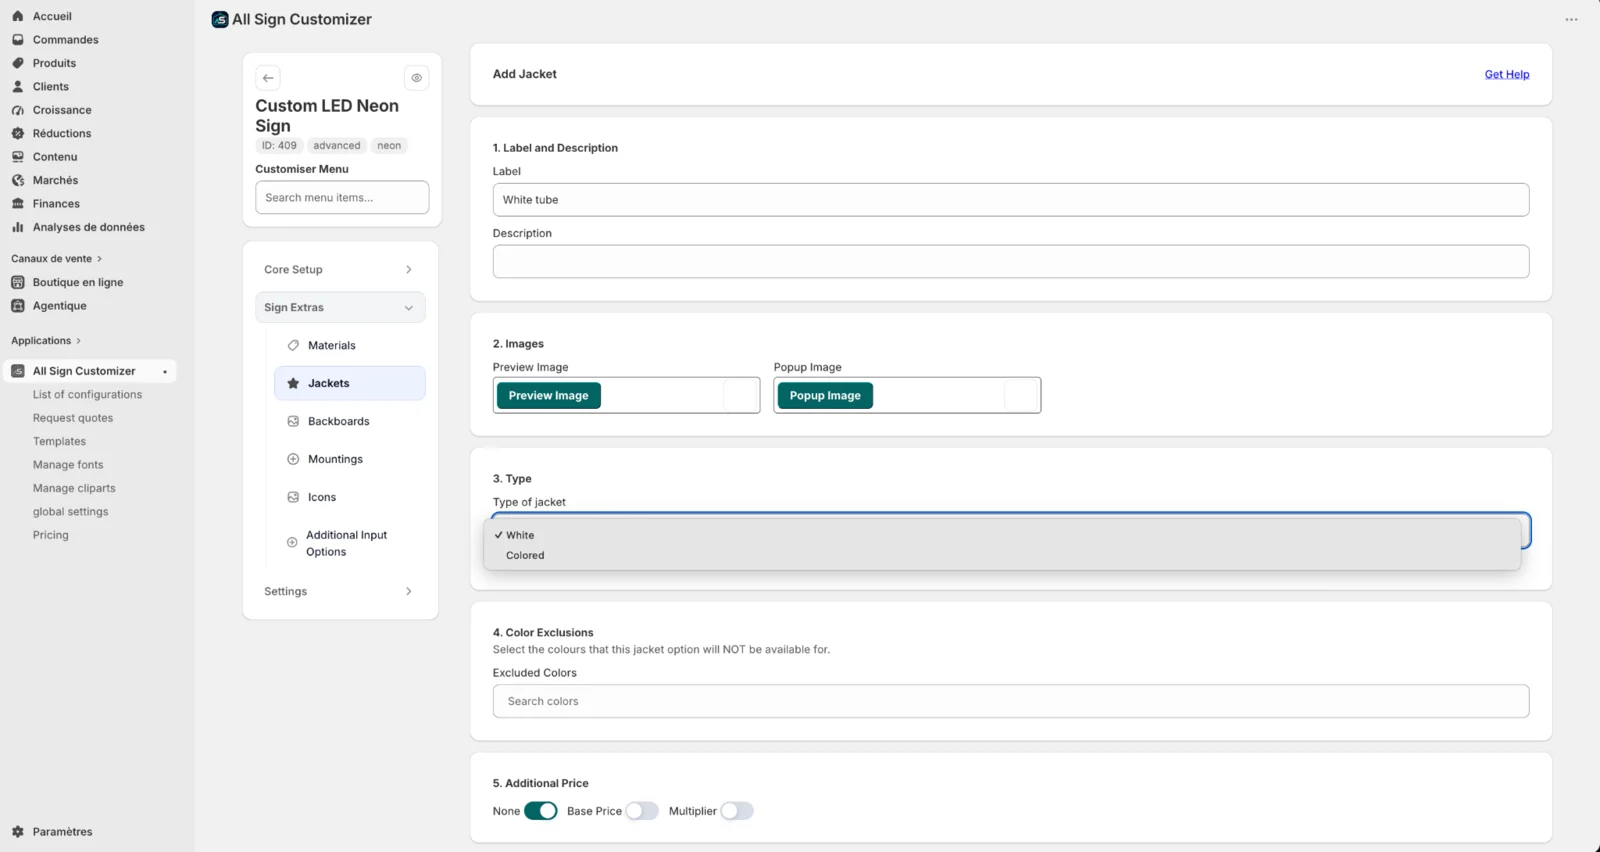This screenshot has width=1600, height=852.
Task: Click the Excluded Colors search field
Action: point(1011,701)
